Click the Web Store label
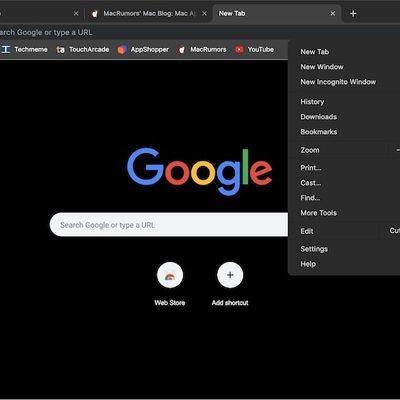Screen dimensions: 400x400 coord(170,303)
